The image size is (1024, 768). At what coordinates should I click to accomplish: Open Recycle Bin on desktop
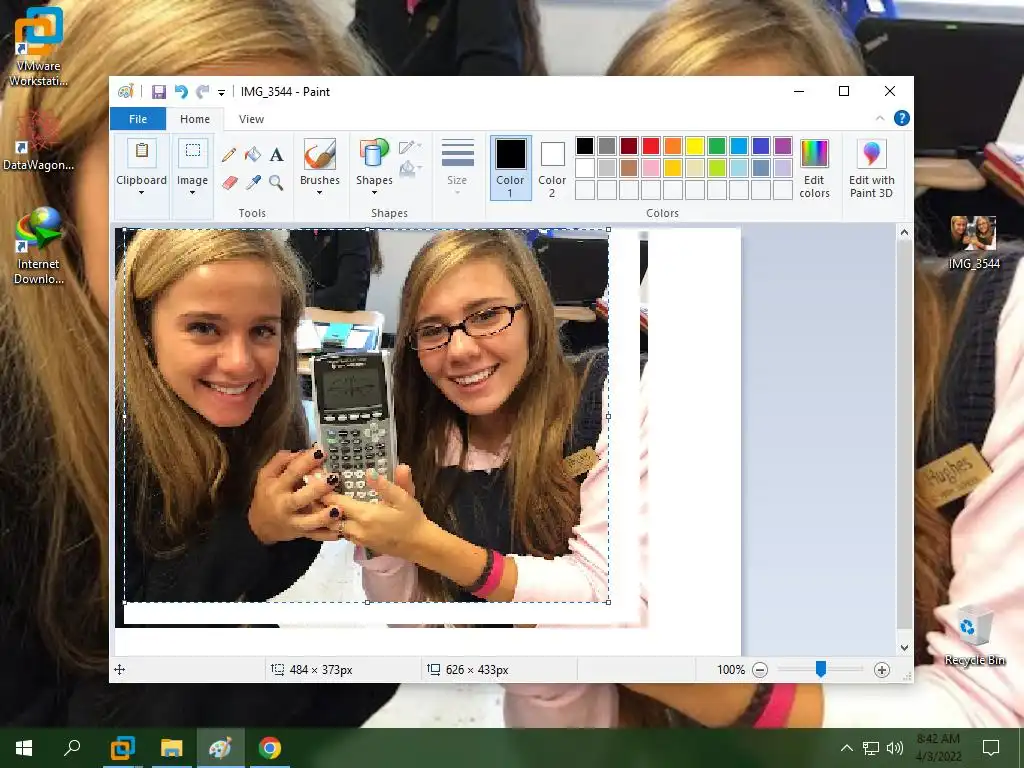click(x=974, y=635)
